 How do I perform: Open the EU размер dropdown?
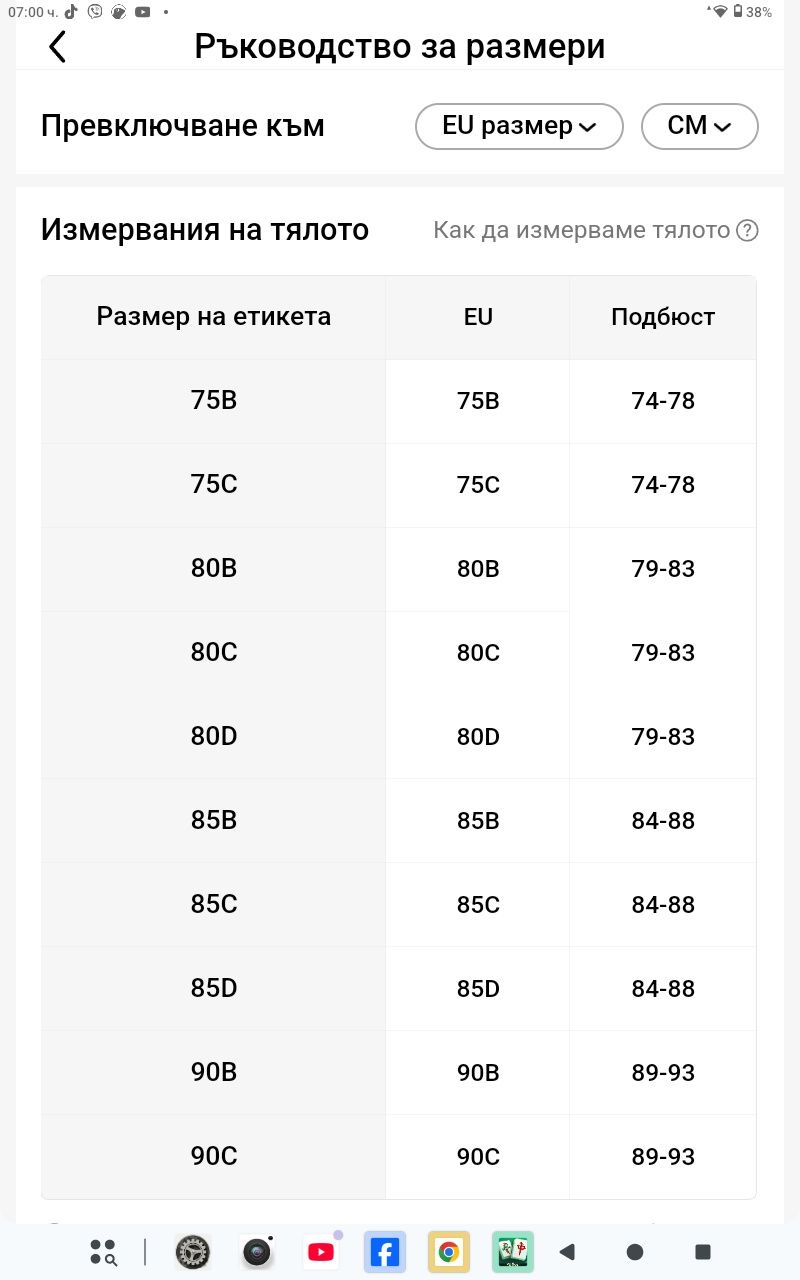pos(519,126)
